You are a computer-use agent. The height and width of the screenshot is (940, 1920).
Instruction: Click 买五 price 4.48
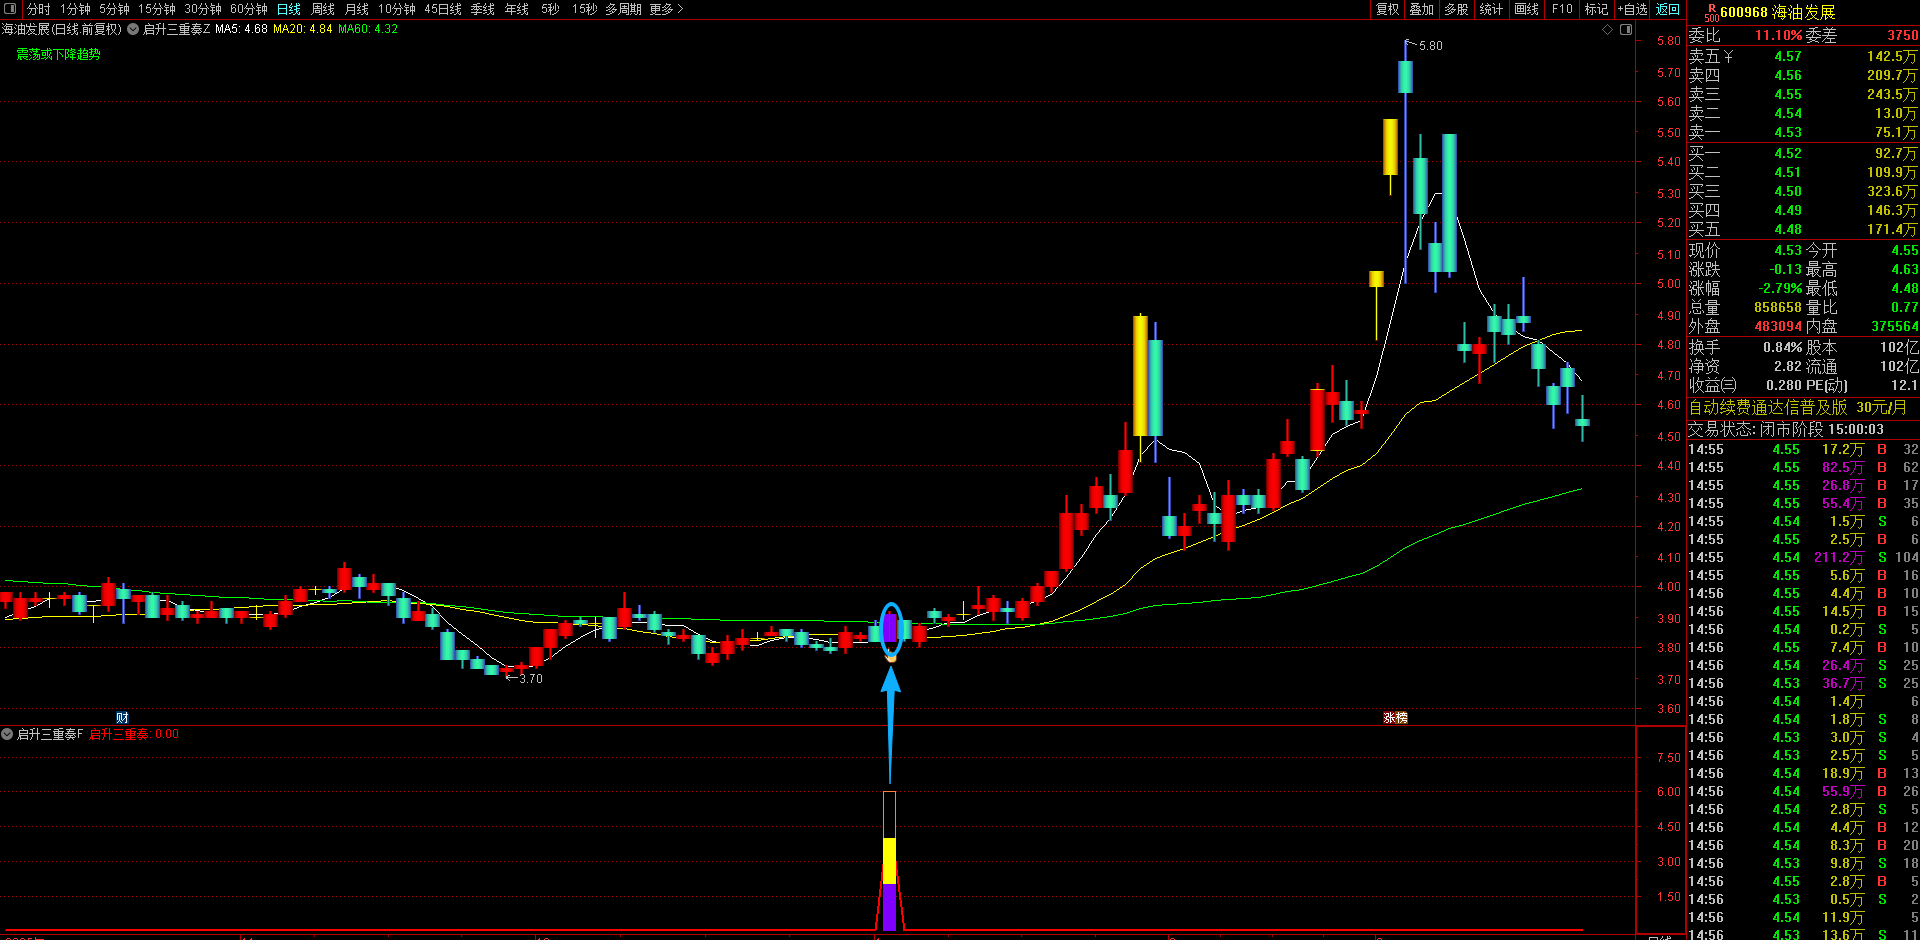point(1788,230)
